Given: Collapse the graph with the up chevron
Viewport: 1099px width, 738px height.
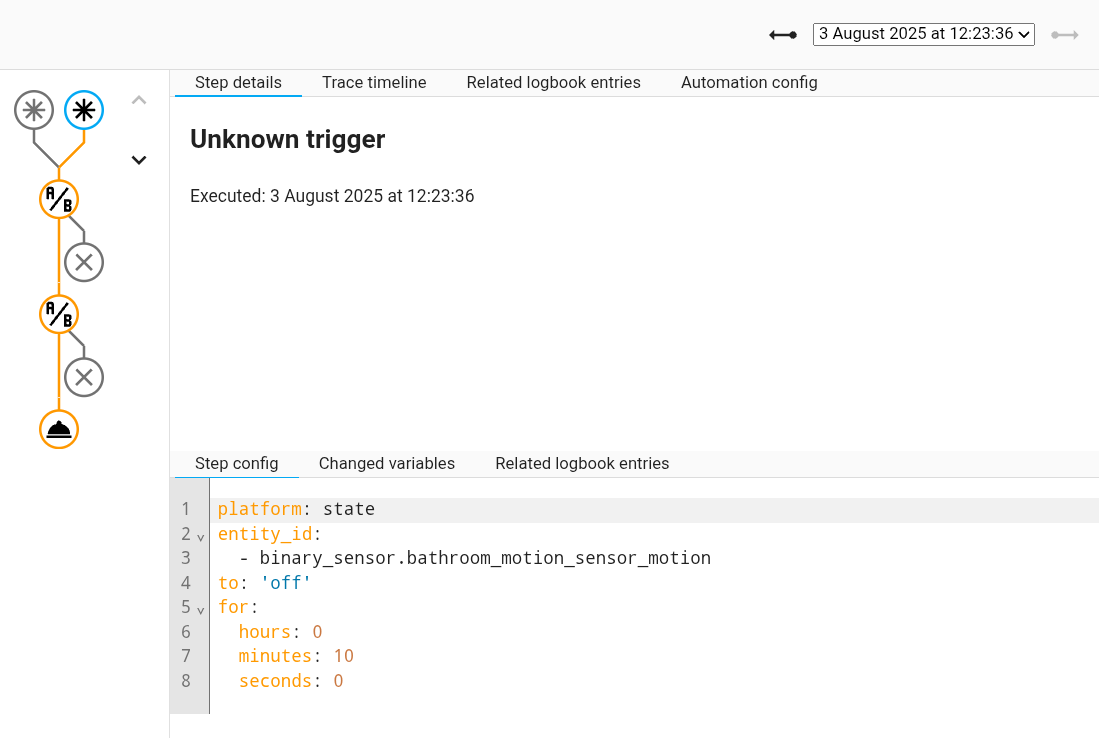Looking at the screenshot, I should click(139, 99).
